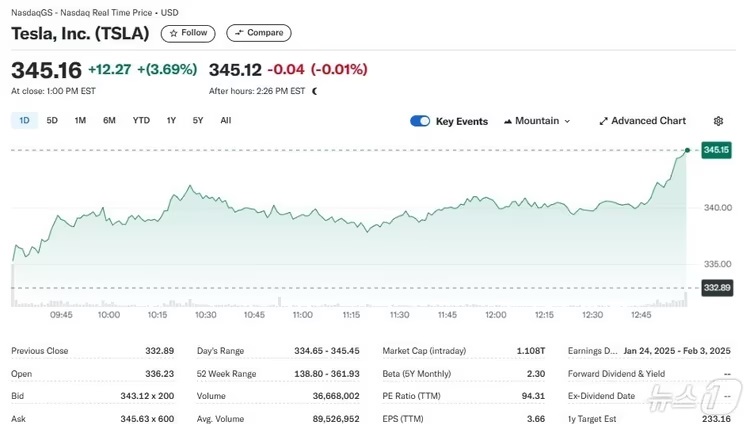Switch chart to YTD range
This screenshot has height=424, width=750.
click(x=141, y=120)
